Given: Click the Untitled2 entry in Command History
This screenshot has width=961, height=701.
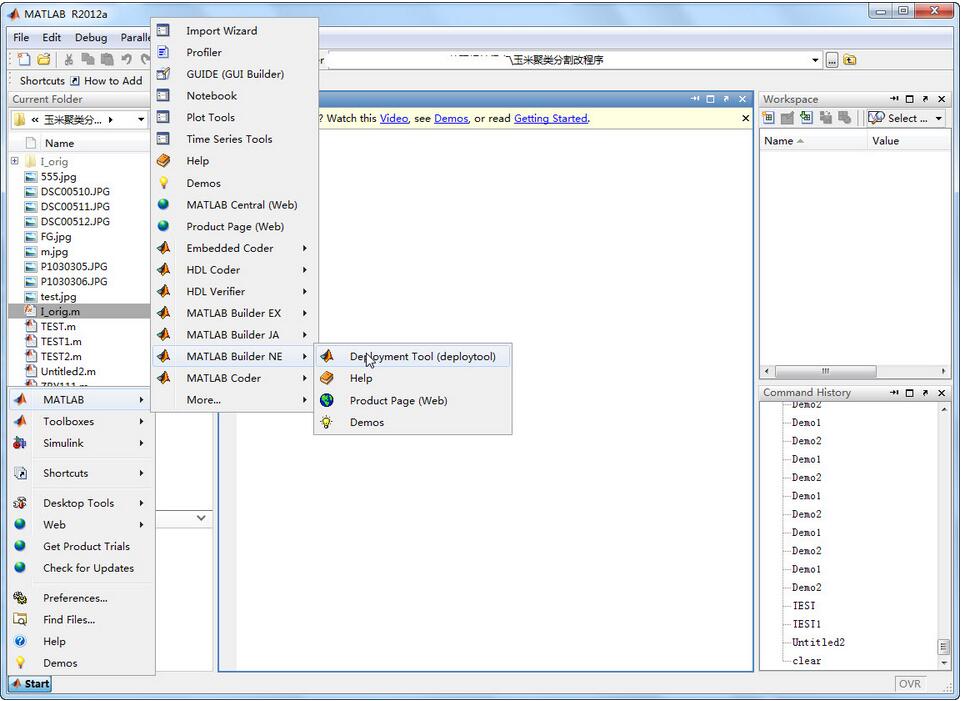Looking at the screenshot, I should coord(818,642).
